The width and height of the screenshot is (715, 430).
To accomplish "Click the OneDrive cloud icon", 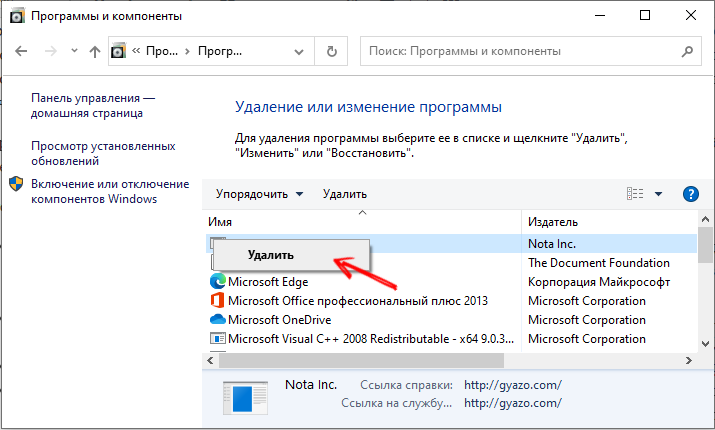I will (218, 319).
